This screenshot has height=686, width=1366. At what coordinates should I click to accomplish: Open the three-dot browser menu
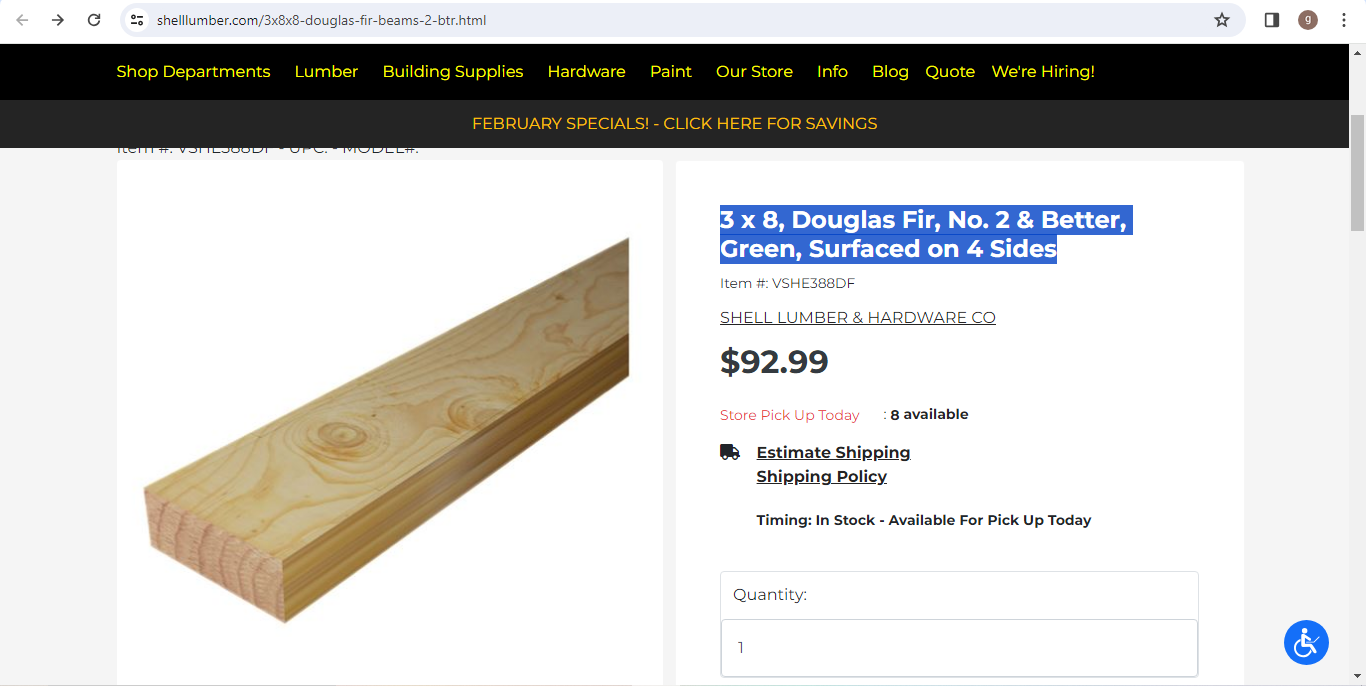[x=1343, y=20]
